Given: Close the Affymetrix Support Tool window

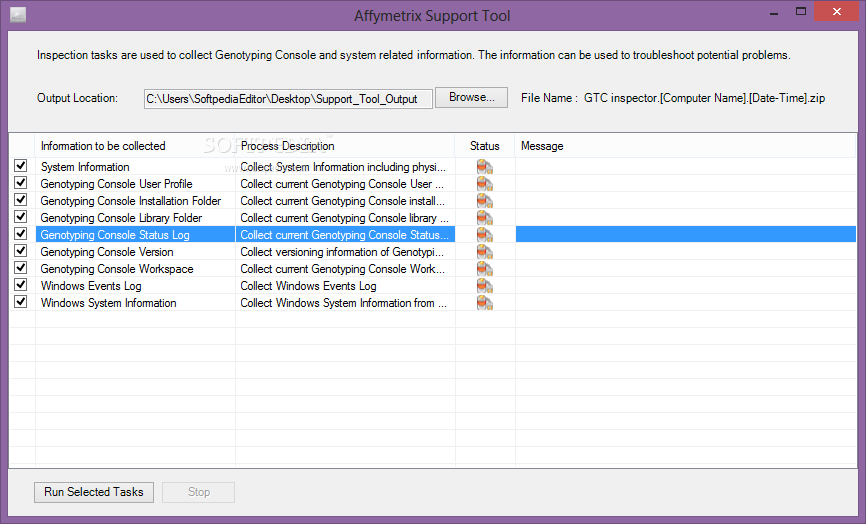Looking at the screenshot, I should click(x=837, y=12).
